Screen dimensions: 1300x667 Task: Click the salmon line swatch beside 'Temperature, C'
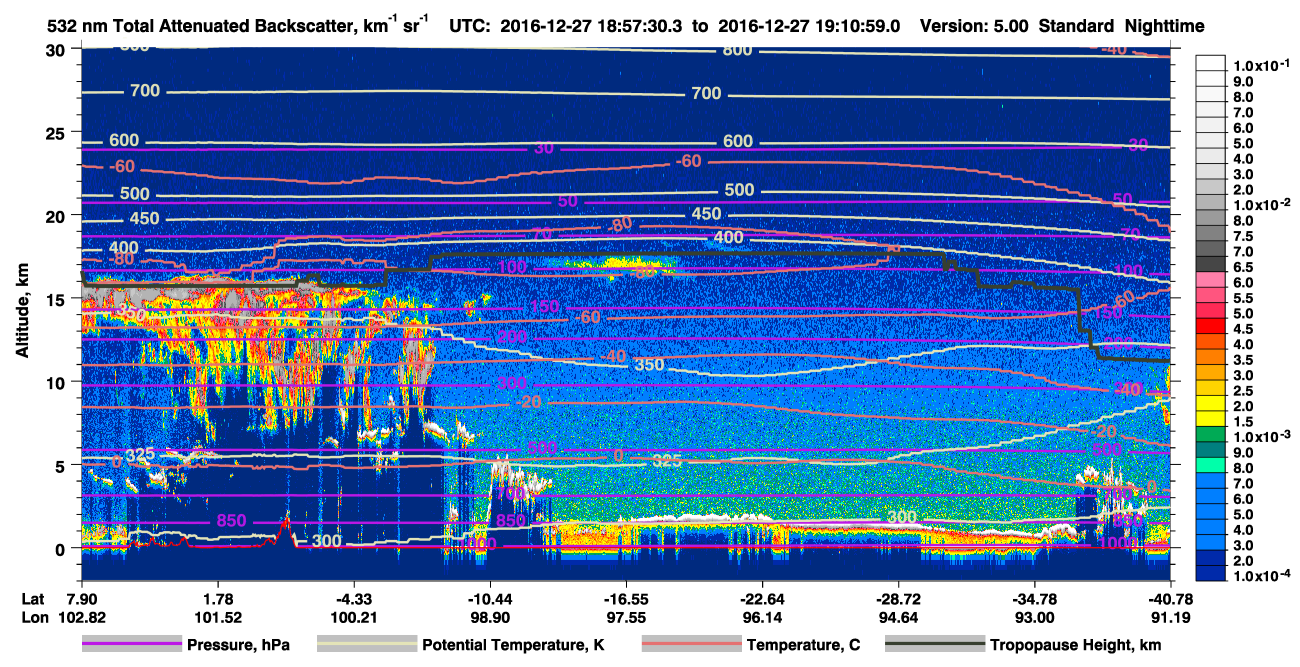[691, 645]
